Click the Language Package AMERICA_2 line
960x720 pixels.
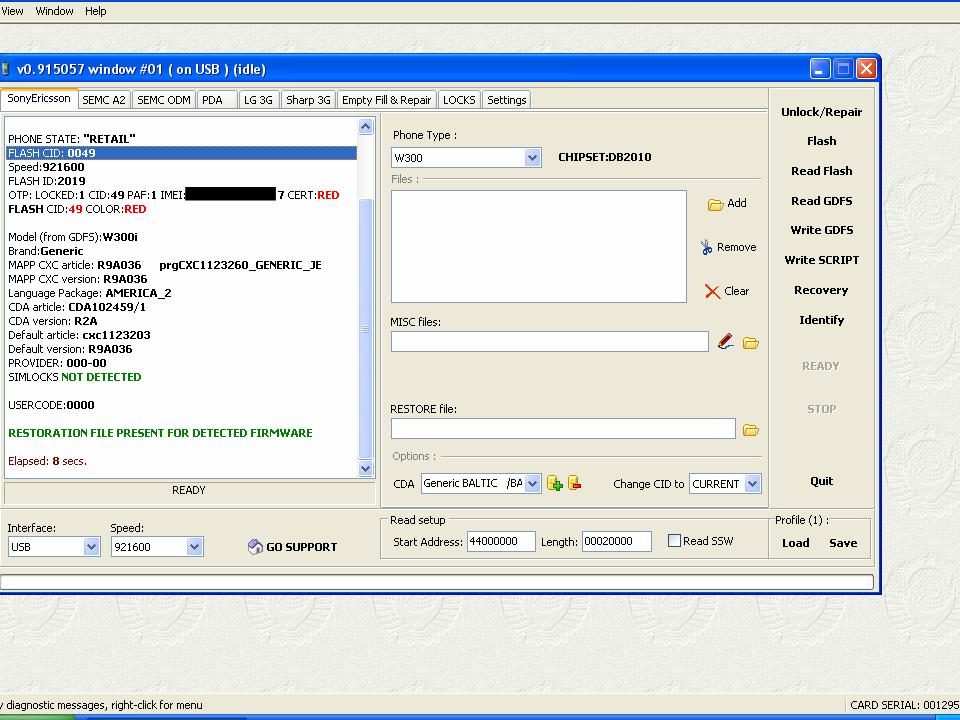(x=90, y=293)
